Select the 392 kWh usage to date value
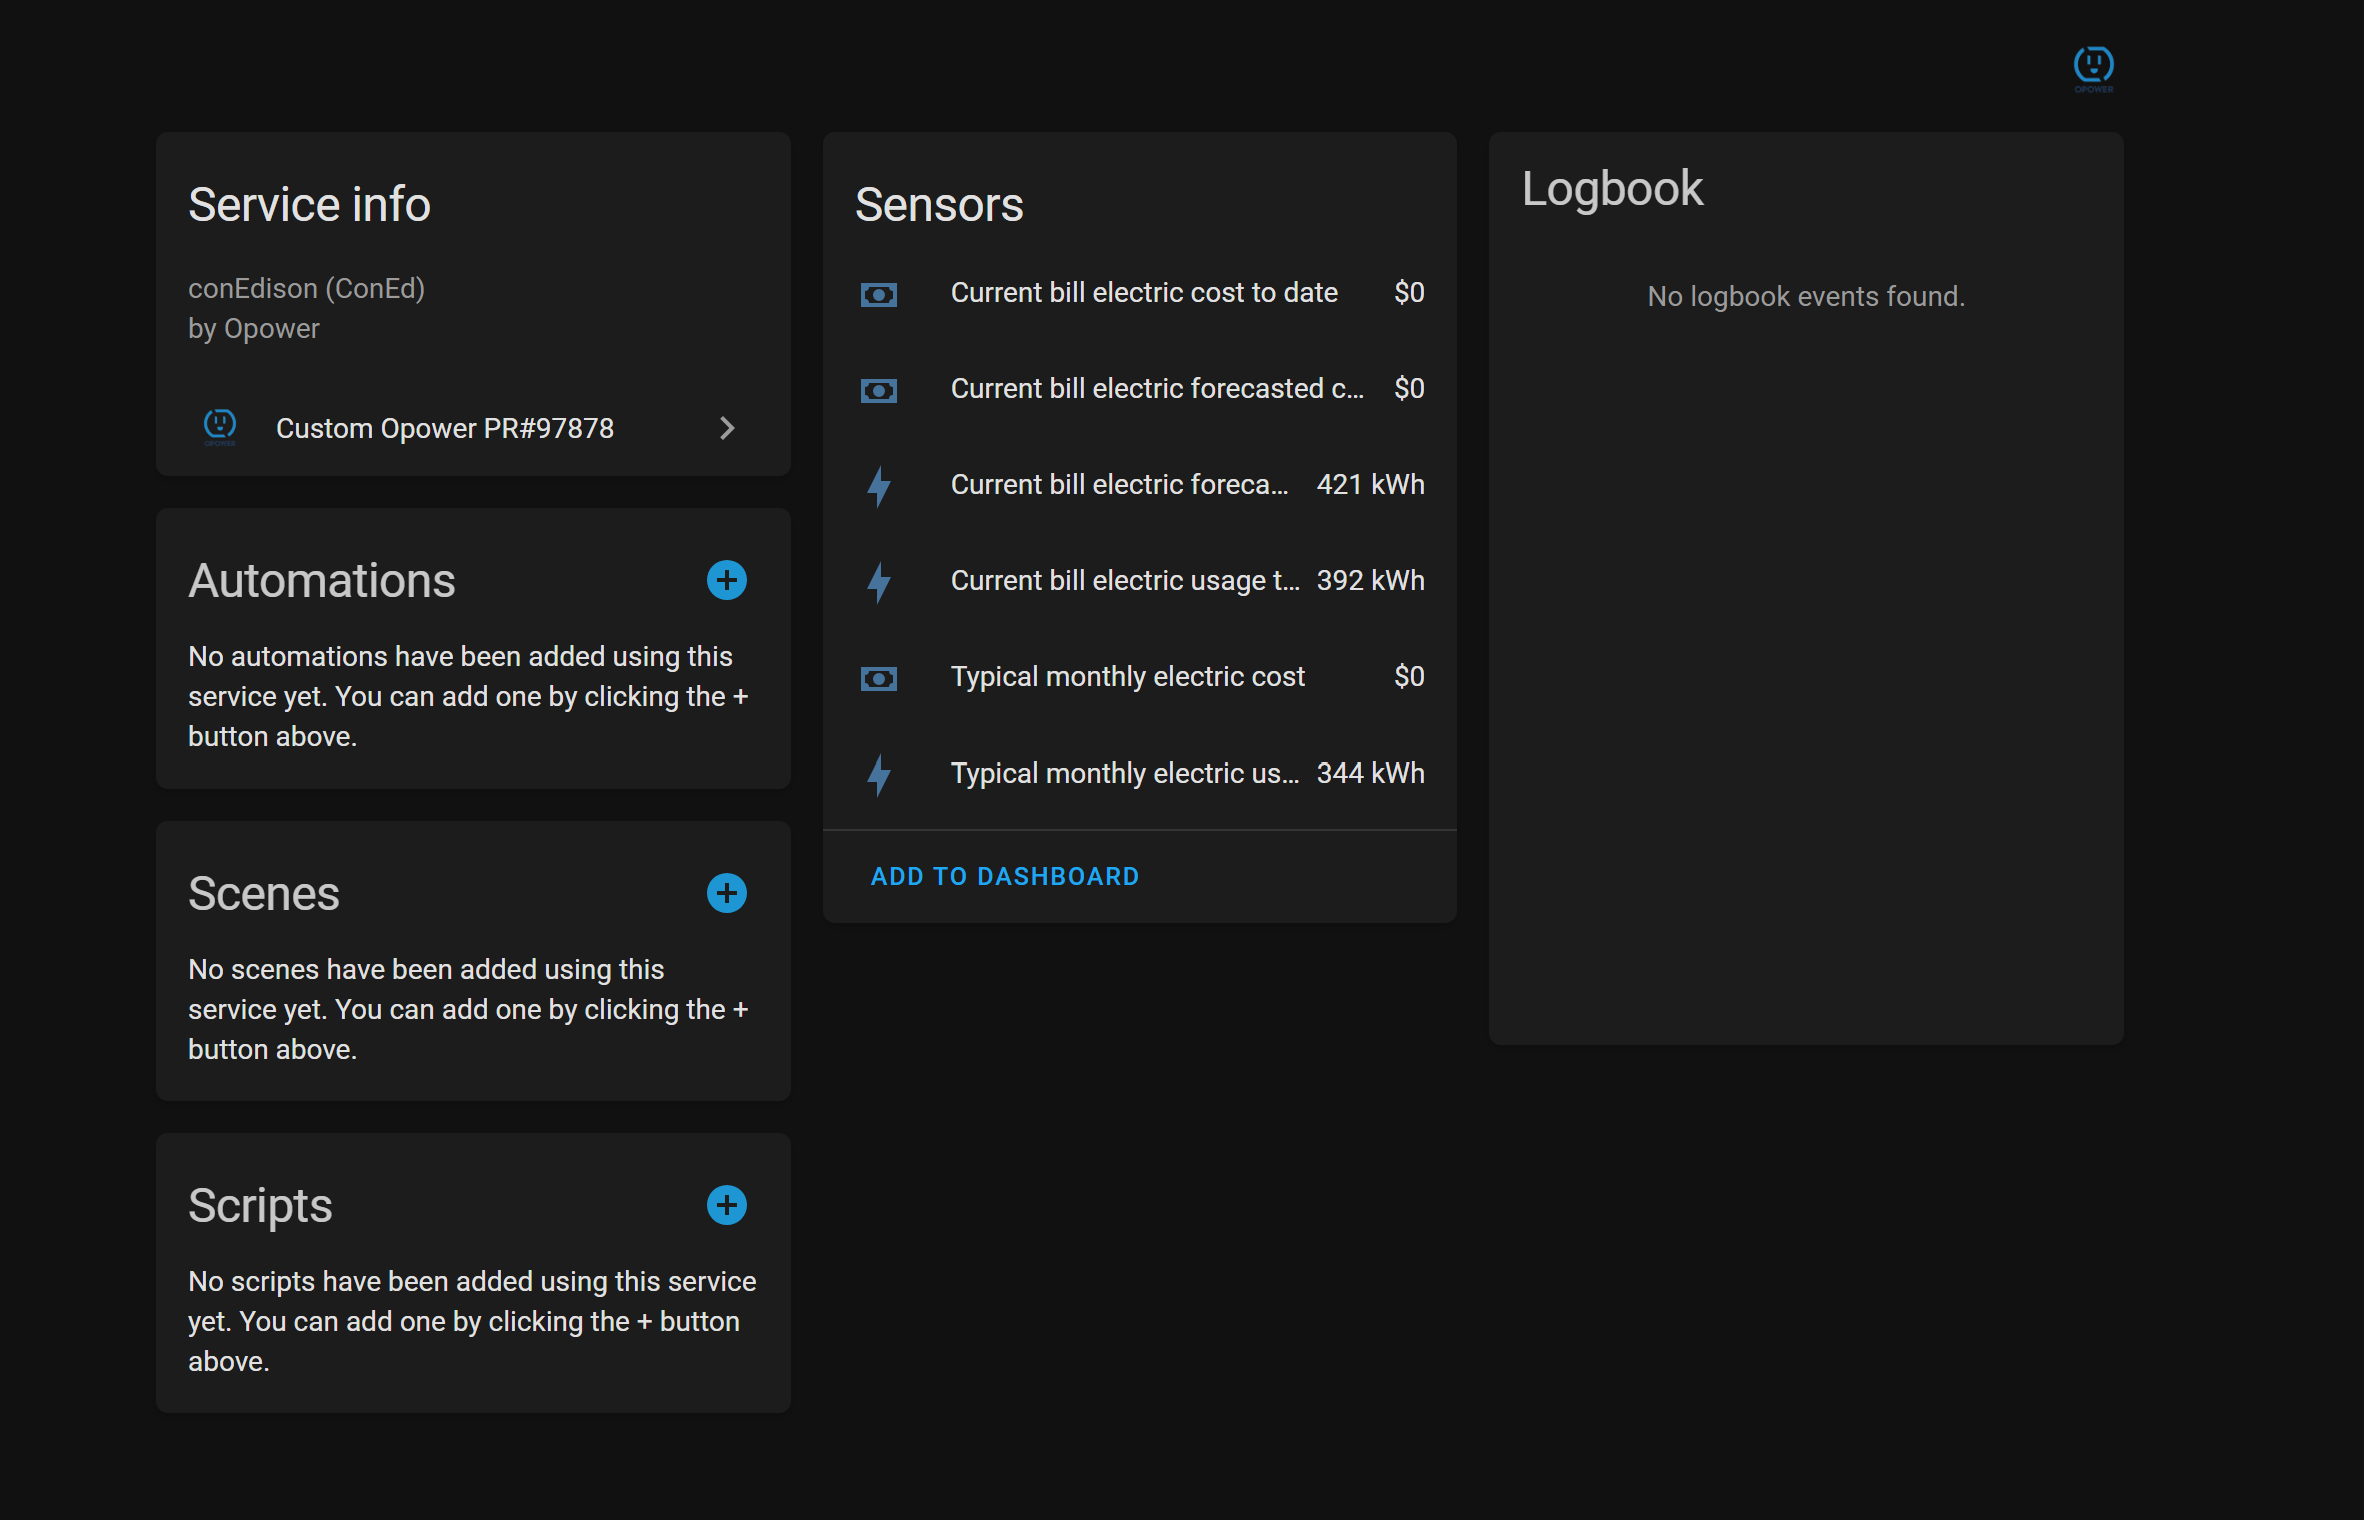The height and width of the screenshot is (1520, 2364). (1370, 581)
